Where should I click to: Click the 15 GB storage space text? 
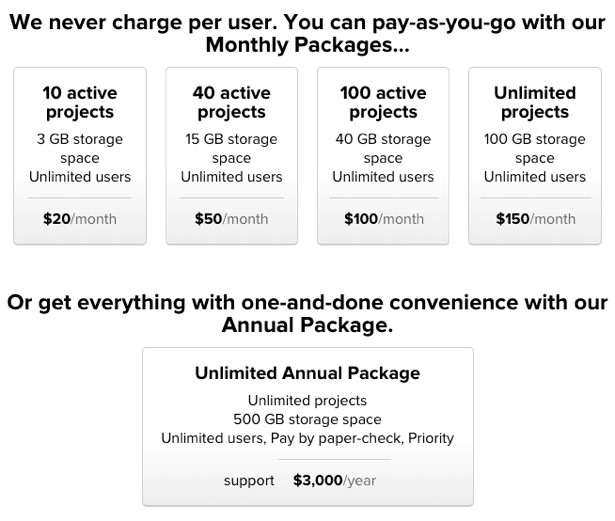pyautogui.click(x=231, y=148)
